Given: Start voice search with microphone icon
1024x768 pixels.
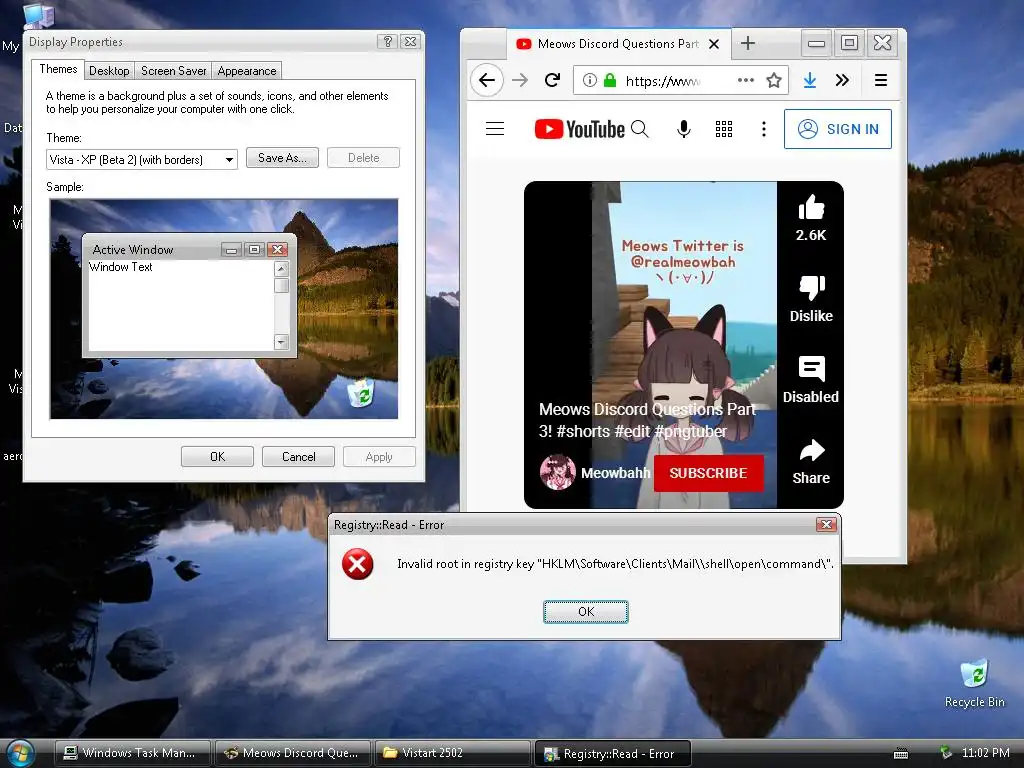Looking at the screenshot, I should tap(684, 129).
